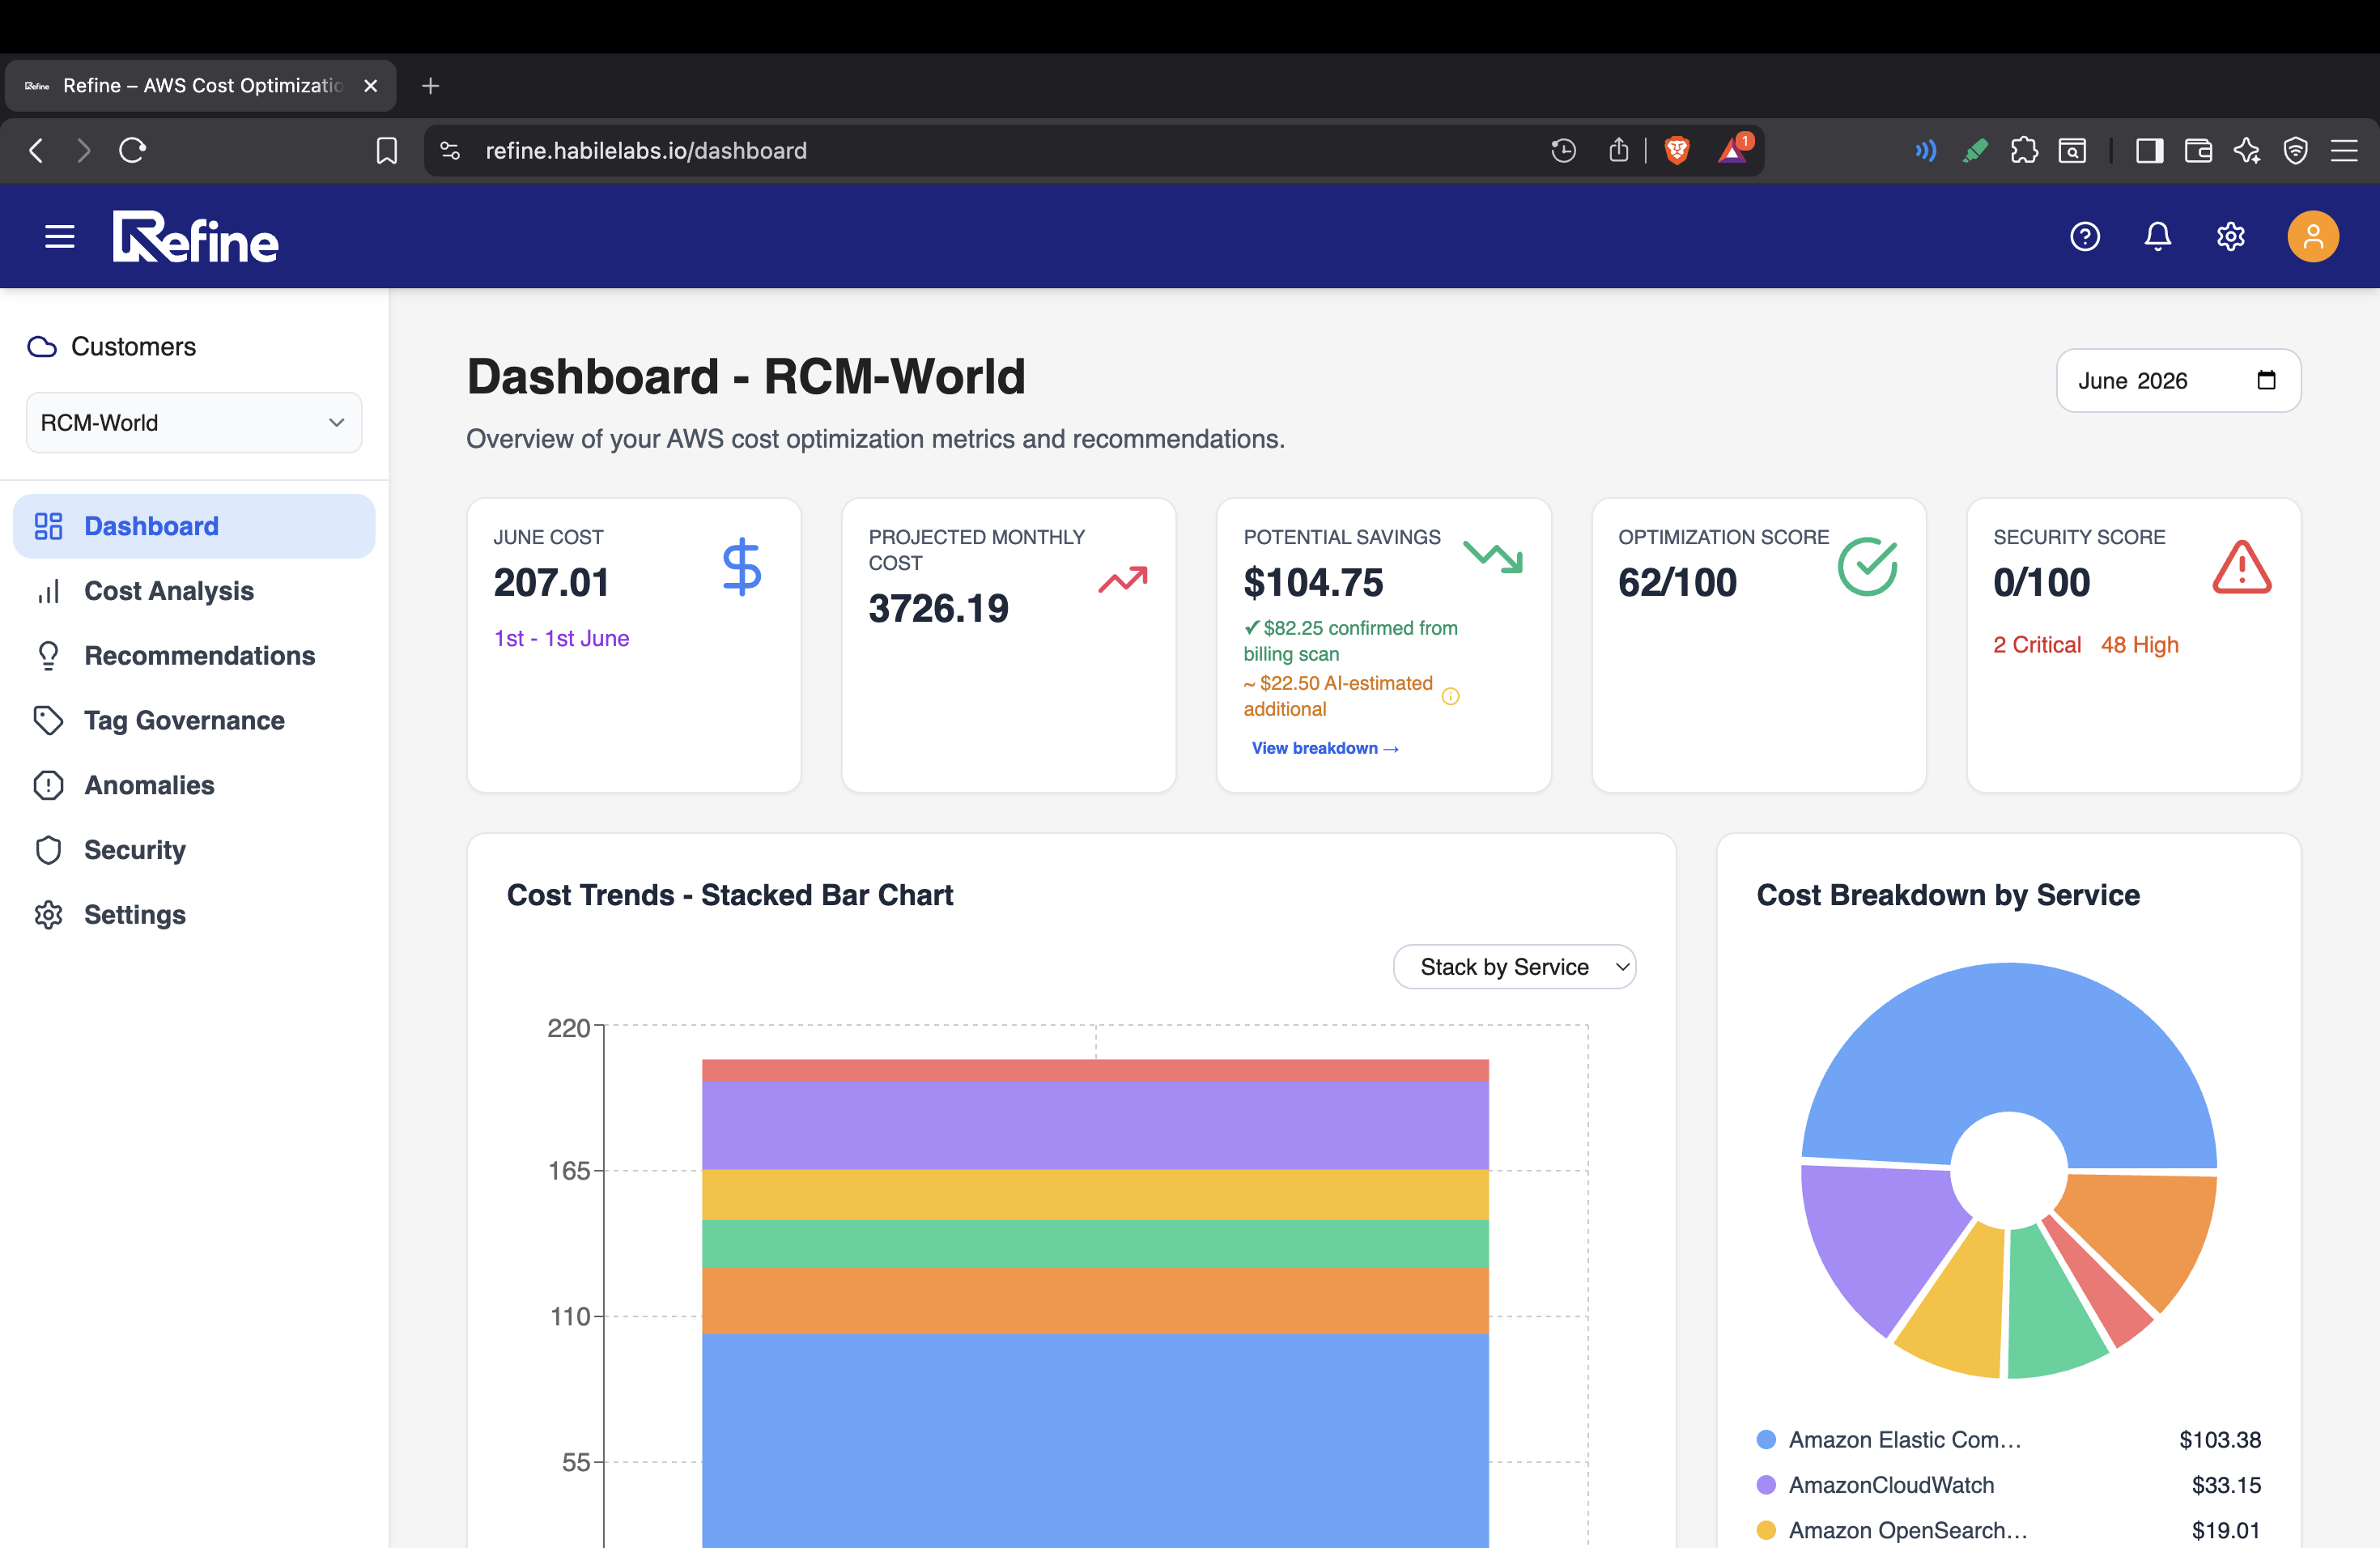Image resolution: width=2380 pixels, height=1548 pixels.
Task: Open Brave Rewards triangle icon
Action: coord(1733,149)
